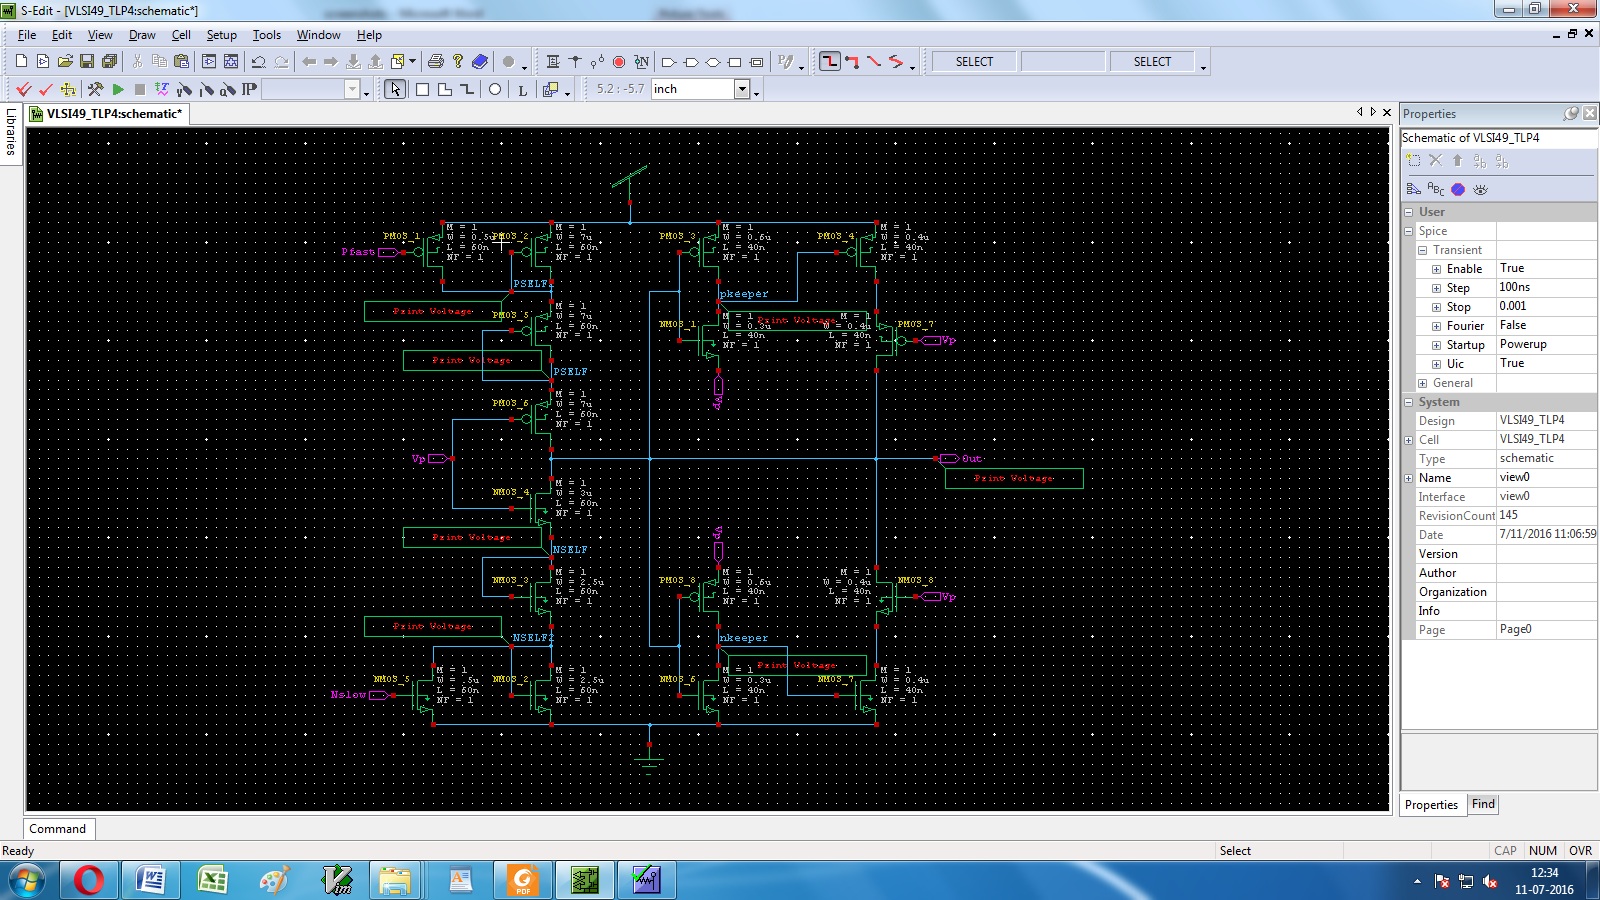
Task: Click the Copy icon in toolbar
Action: [159, 62]
